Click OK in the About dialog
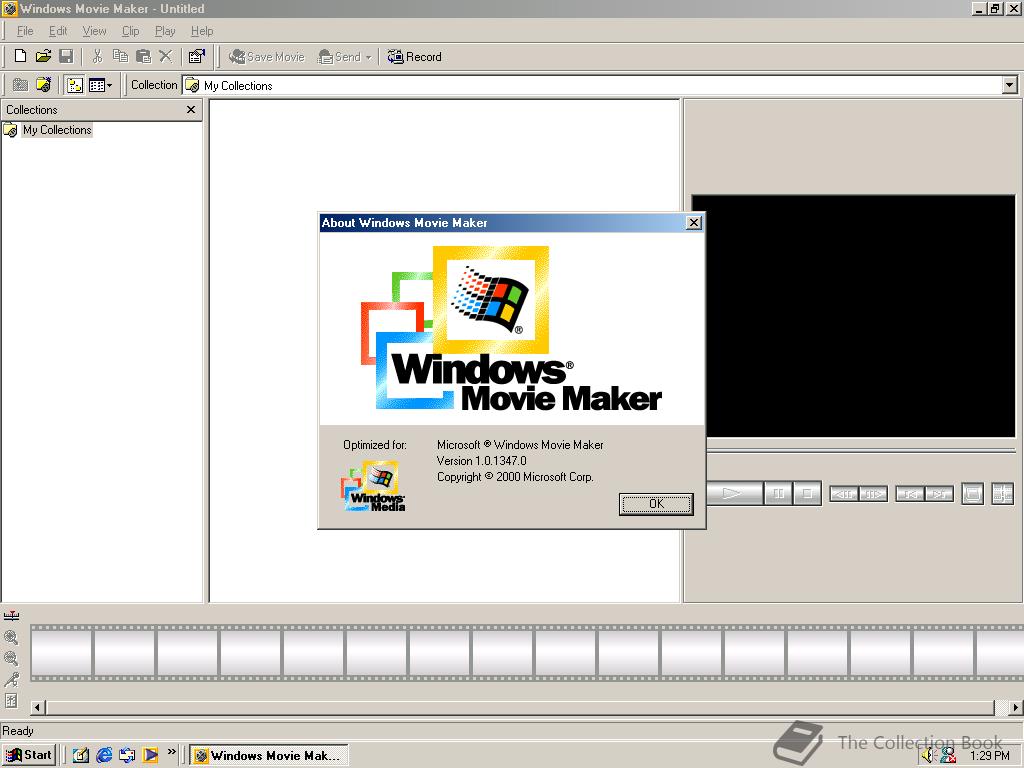 (656, 504)
